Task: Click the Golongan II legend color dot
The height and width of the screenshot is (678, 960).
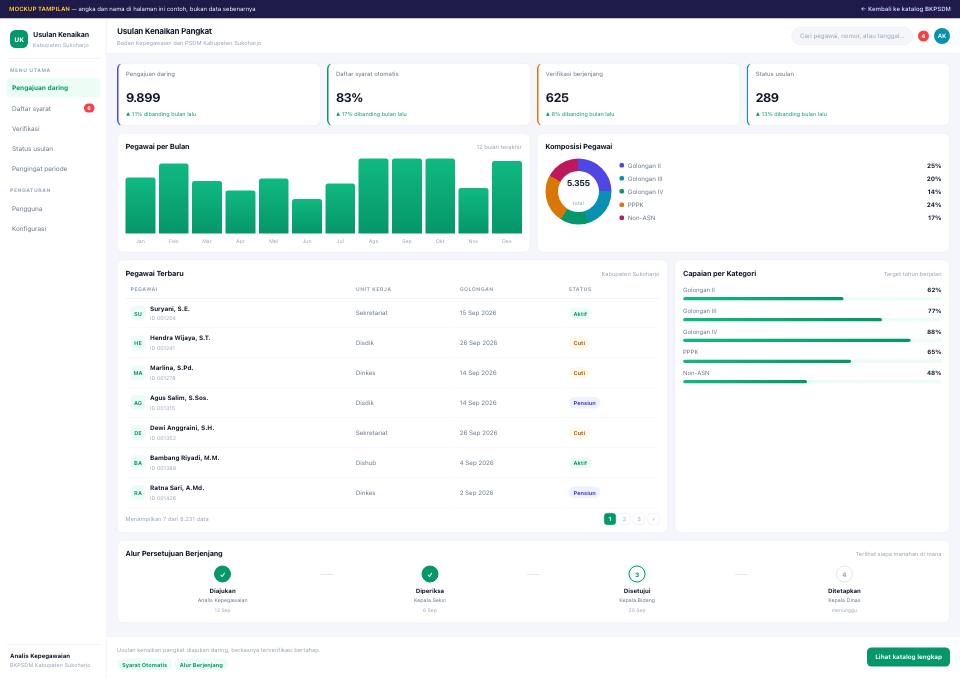Action: pyautogui.click(x=621, y=165)
